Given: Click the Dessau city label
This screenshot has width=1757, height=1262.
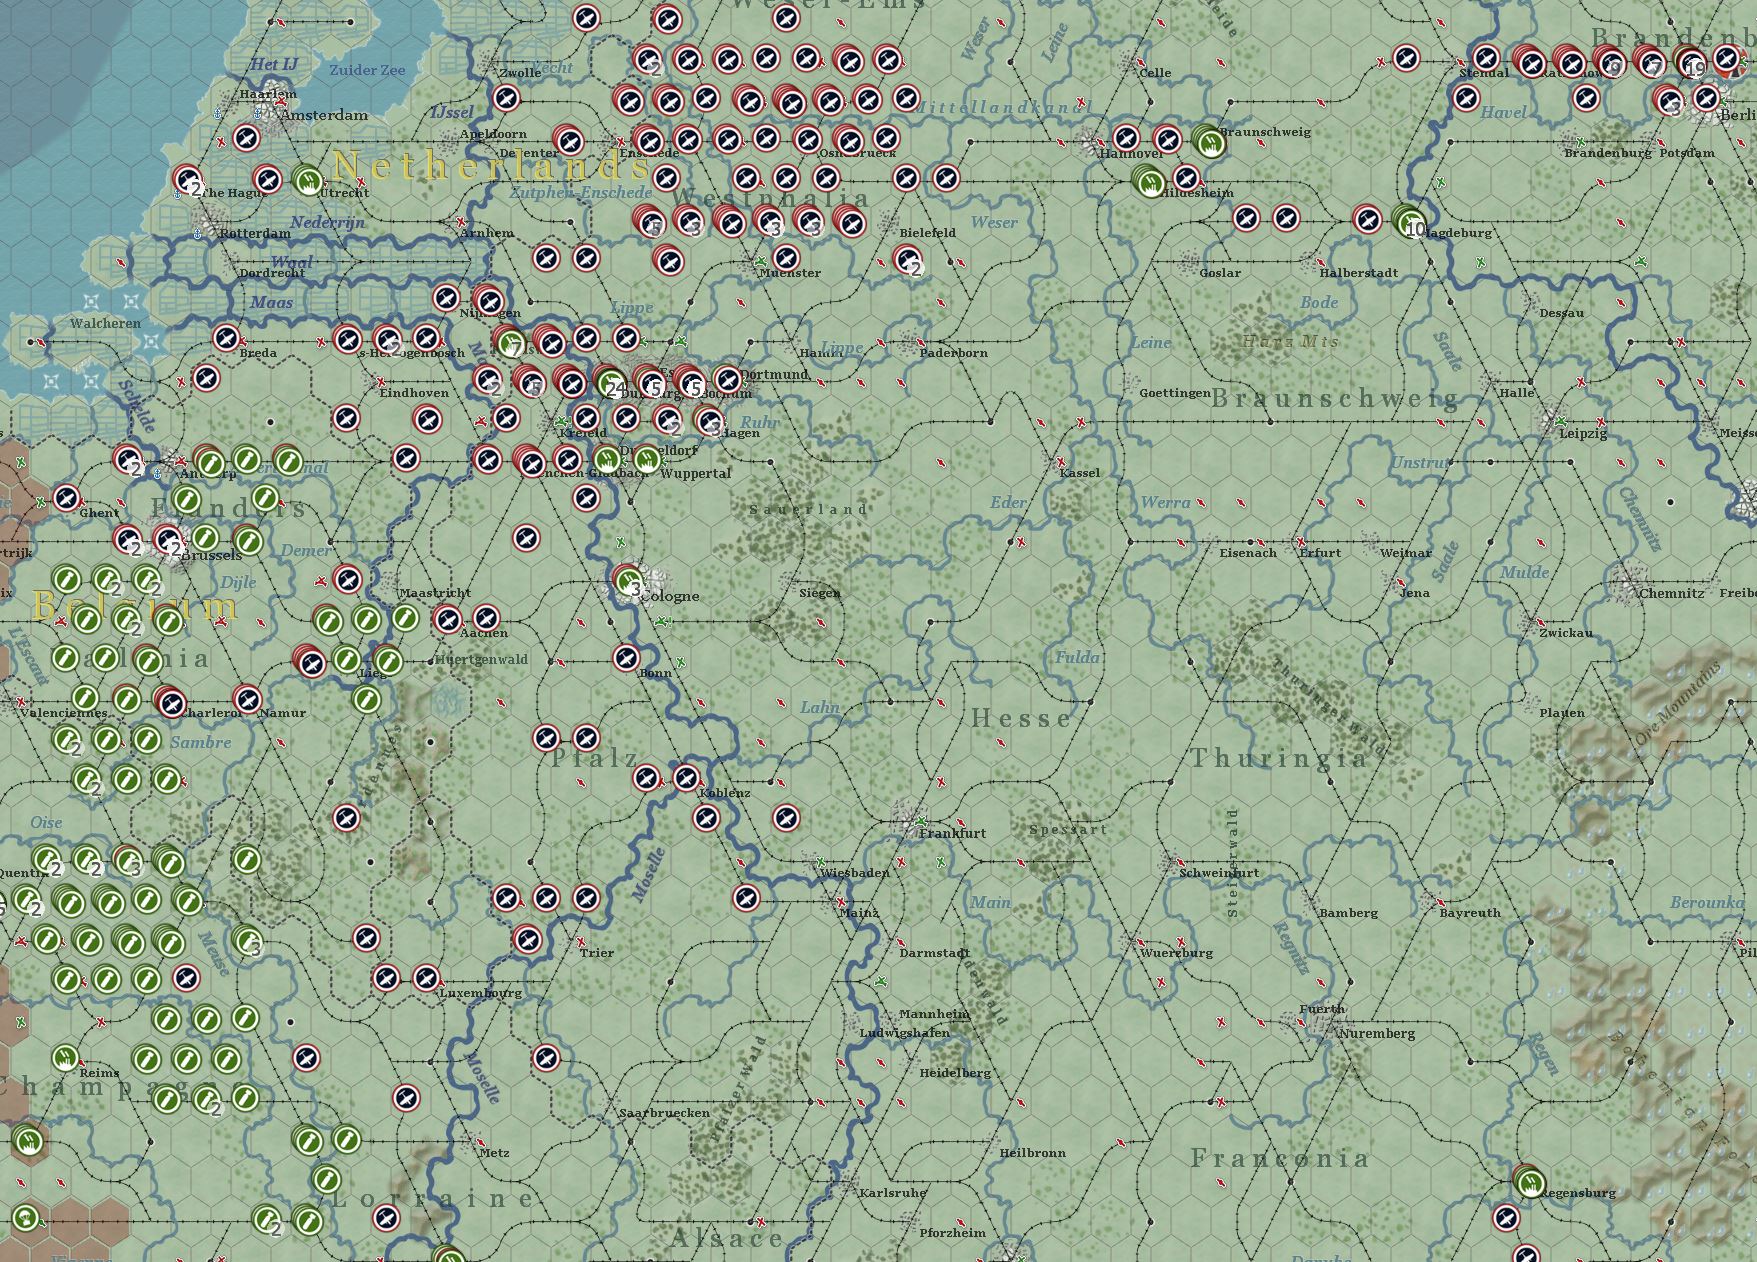Looking at the screenshot, I should click(1562, 313).
